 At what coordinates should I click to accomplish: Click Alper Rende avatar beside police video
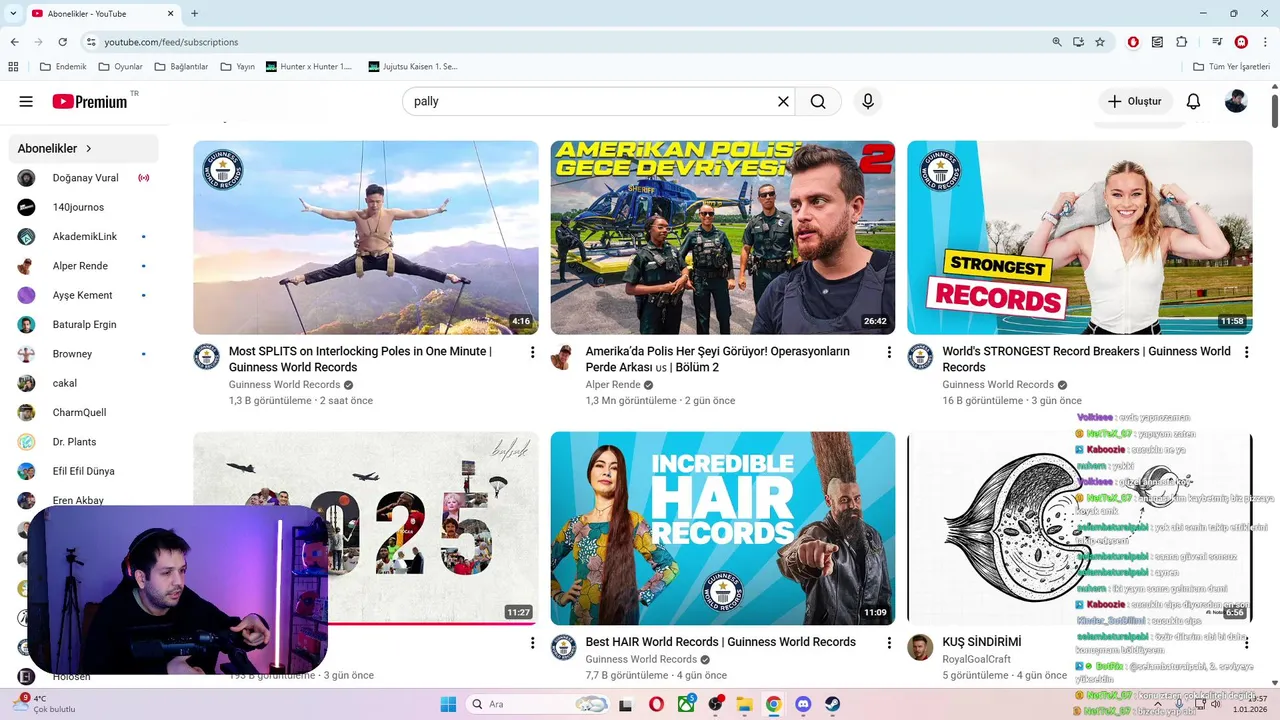(x=563, y=357)
